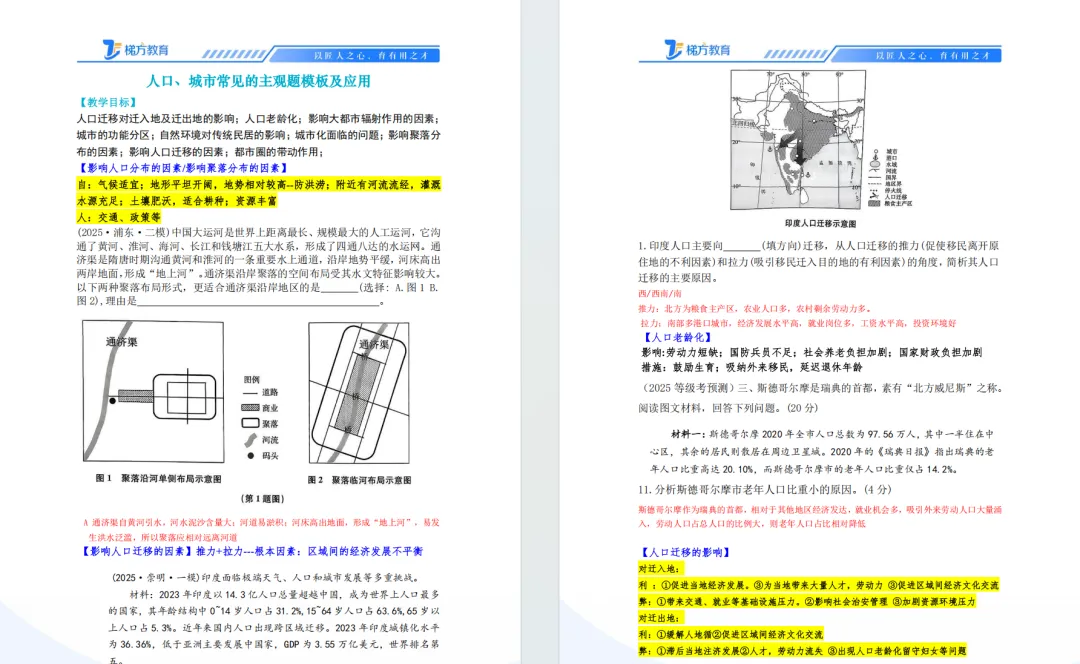Click the caption 图2 聚落临河布局示意图

tap(359, 479)
